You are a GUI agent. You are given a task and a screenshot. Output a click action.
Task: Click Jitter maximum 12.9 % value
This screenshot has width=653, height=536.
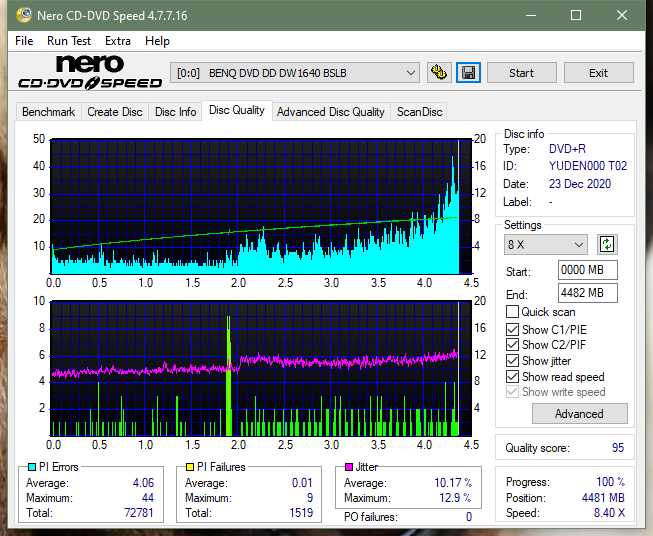click(456, 498)
